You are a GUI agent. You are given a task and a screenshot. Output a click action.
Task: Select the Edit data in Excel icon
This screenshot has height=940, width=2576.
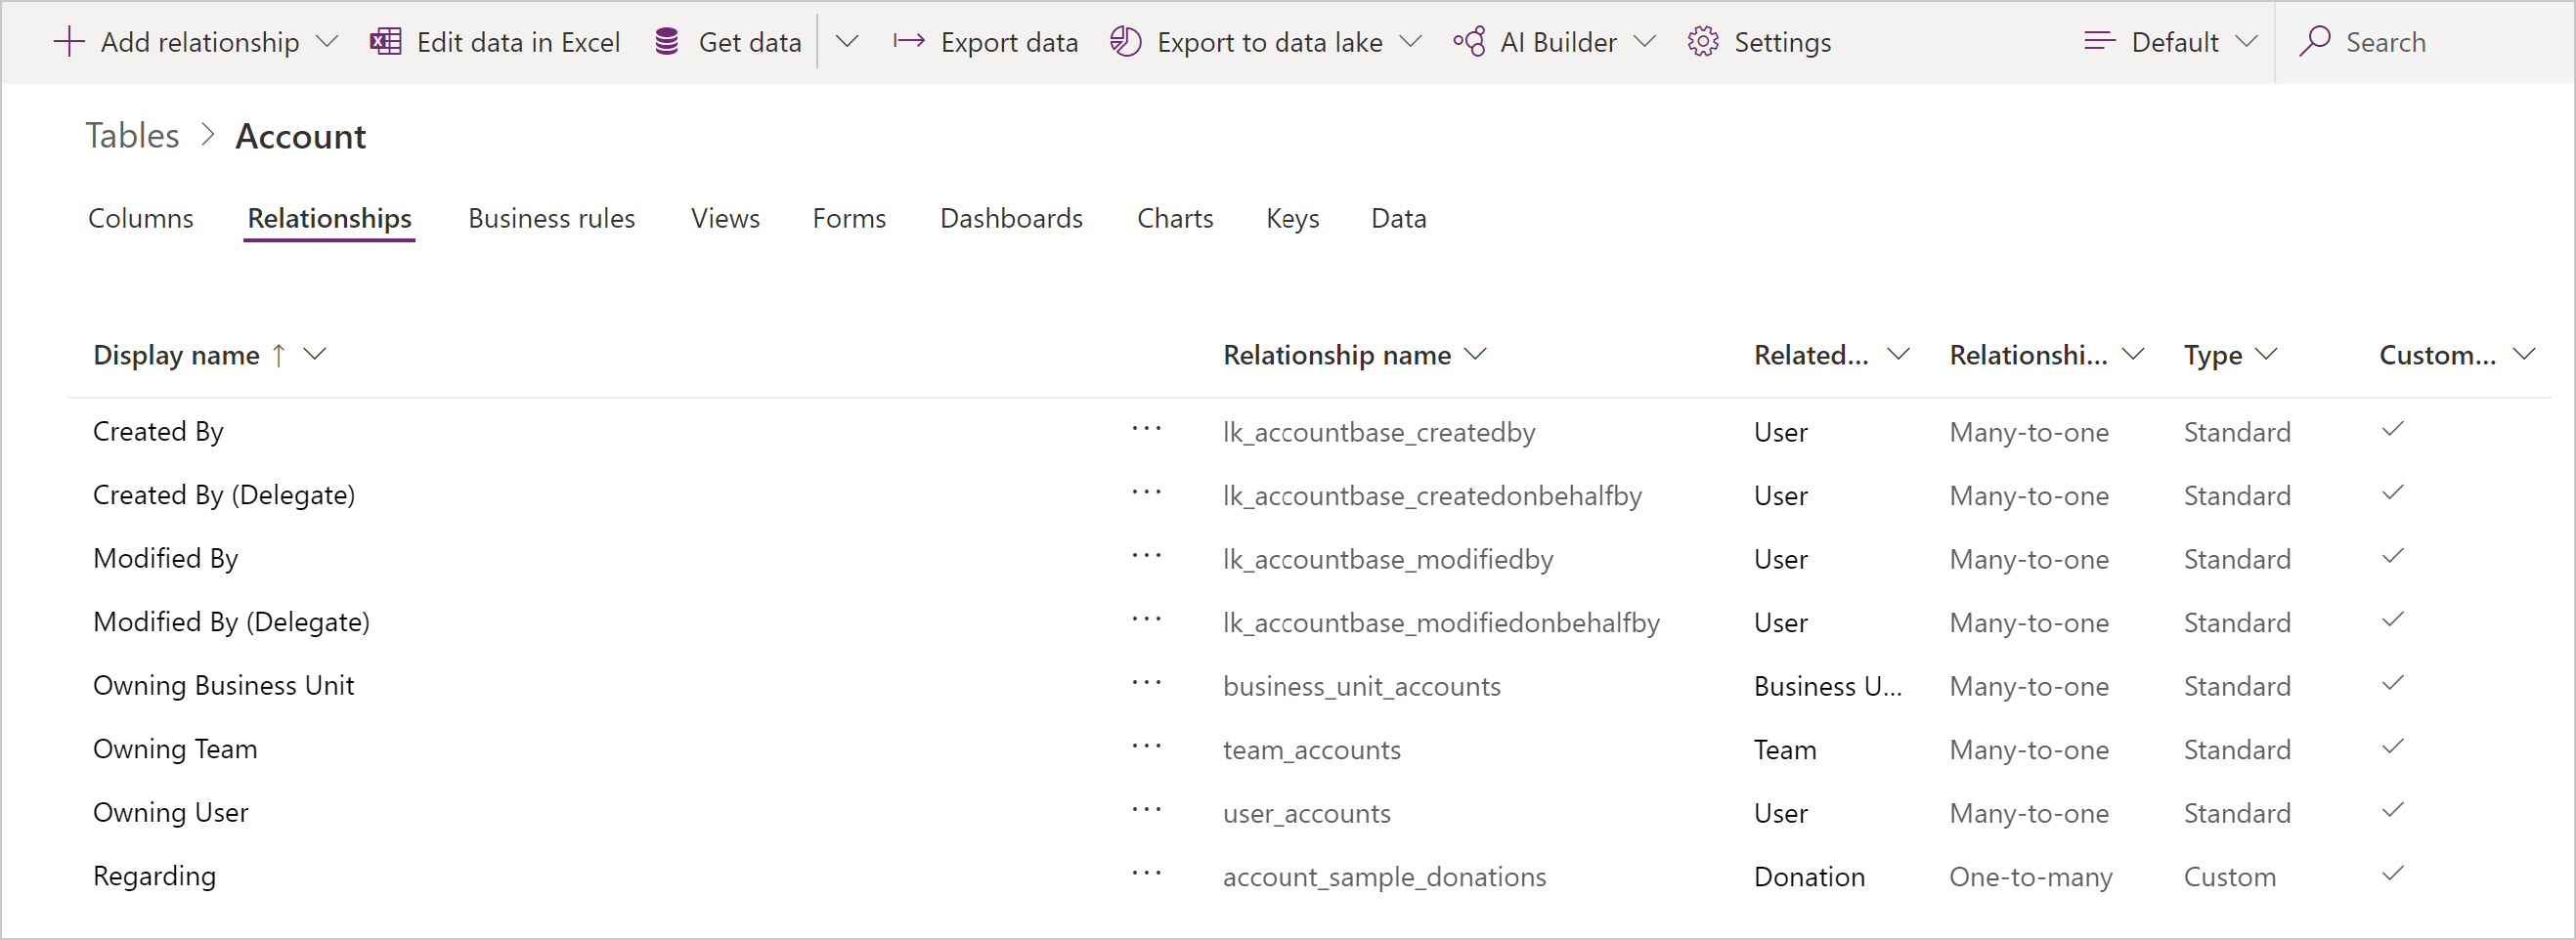click(385, 41)
